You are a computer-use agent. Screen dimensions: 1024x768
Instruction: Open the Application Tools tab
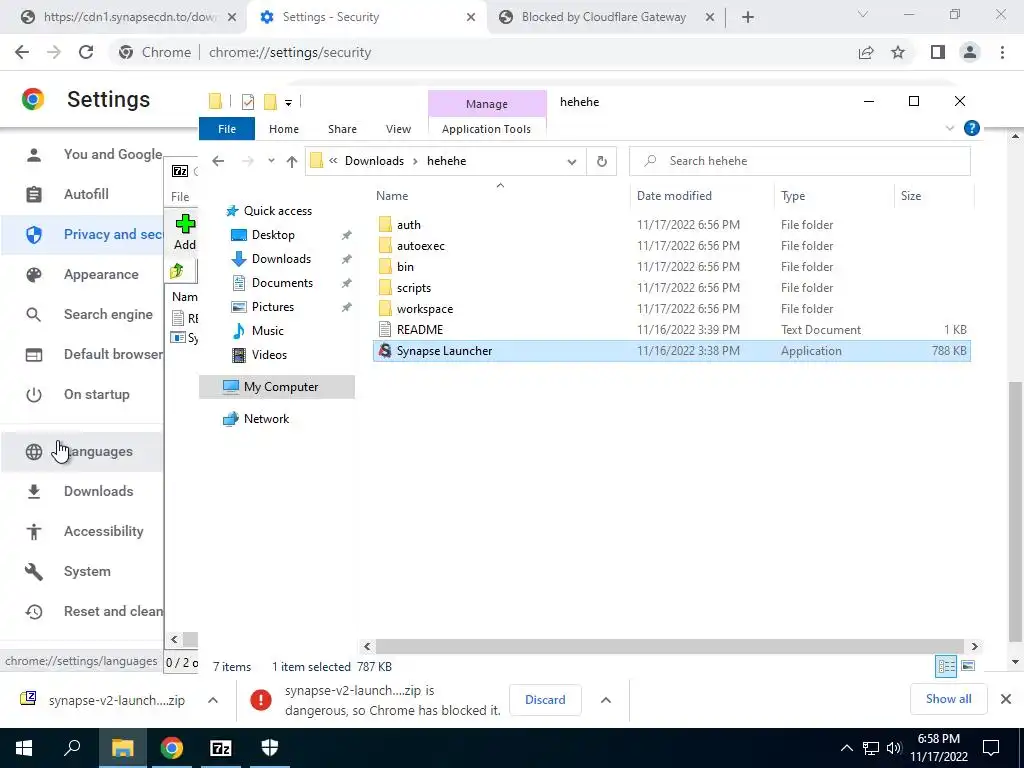click(x=486, y=129)
